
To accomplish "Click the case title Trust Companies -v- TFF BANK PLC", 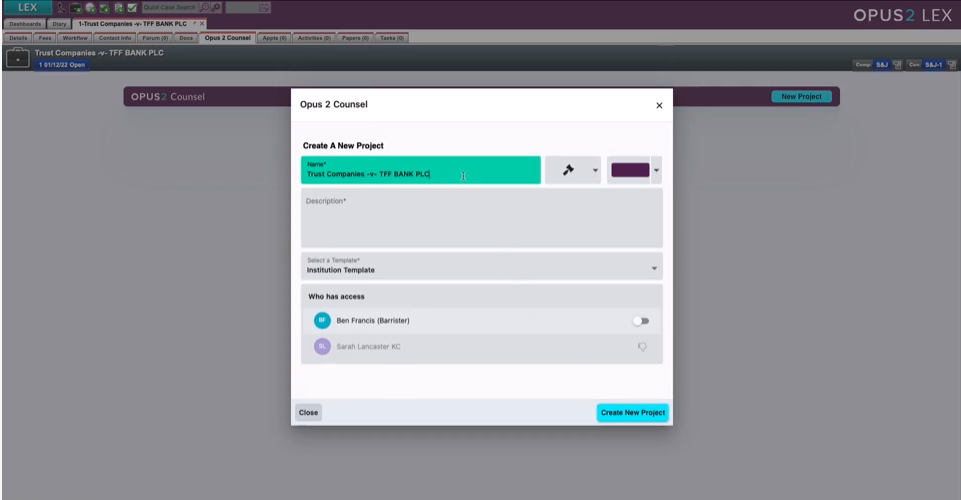I will [99, 53].
